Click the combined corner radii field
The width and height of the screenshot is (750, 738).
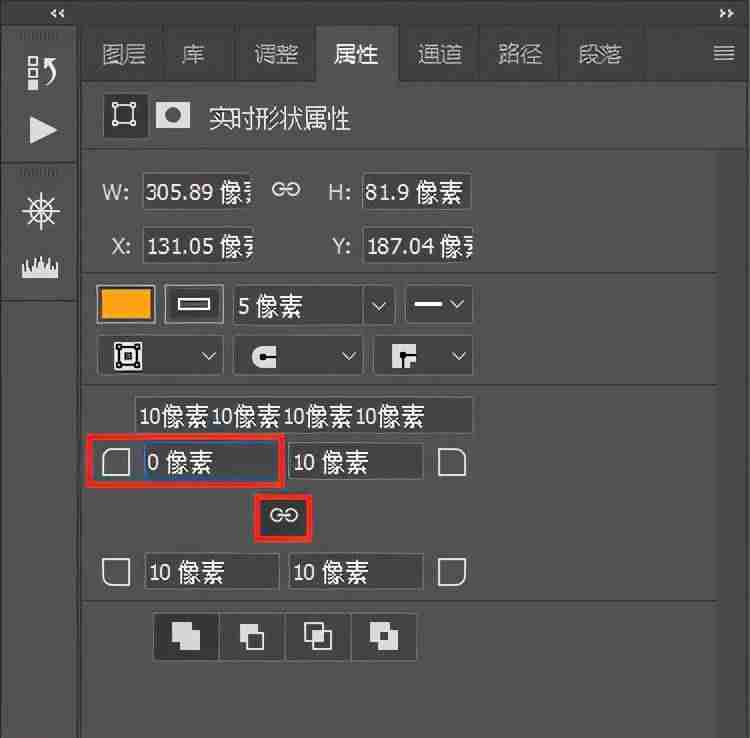click(304, 415)
